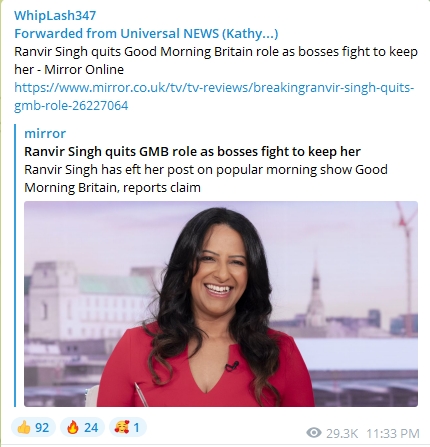The image size is (430, 447).
Task: Add a thumbs up reaction
Action: click(33, 427)
